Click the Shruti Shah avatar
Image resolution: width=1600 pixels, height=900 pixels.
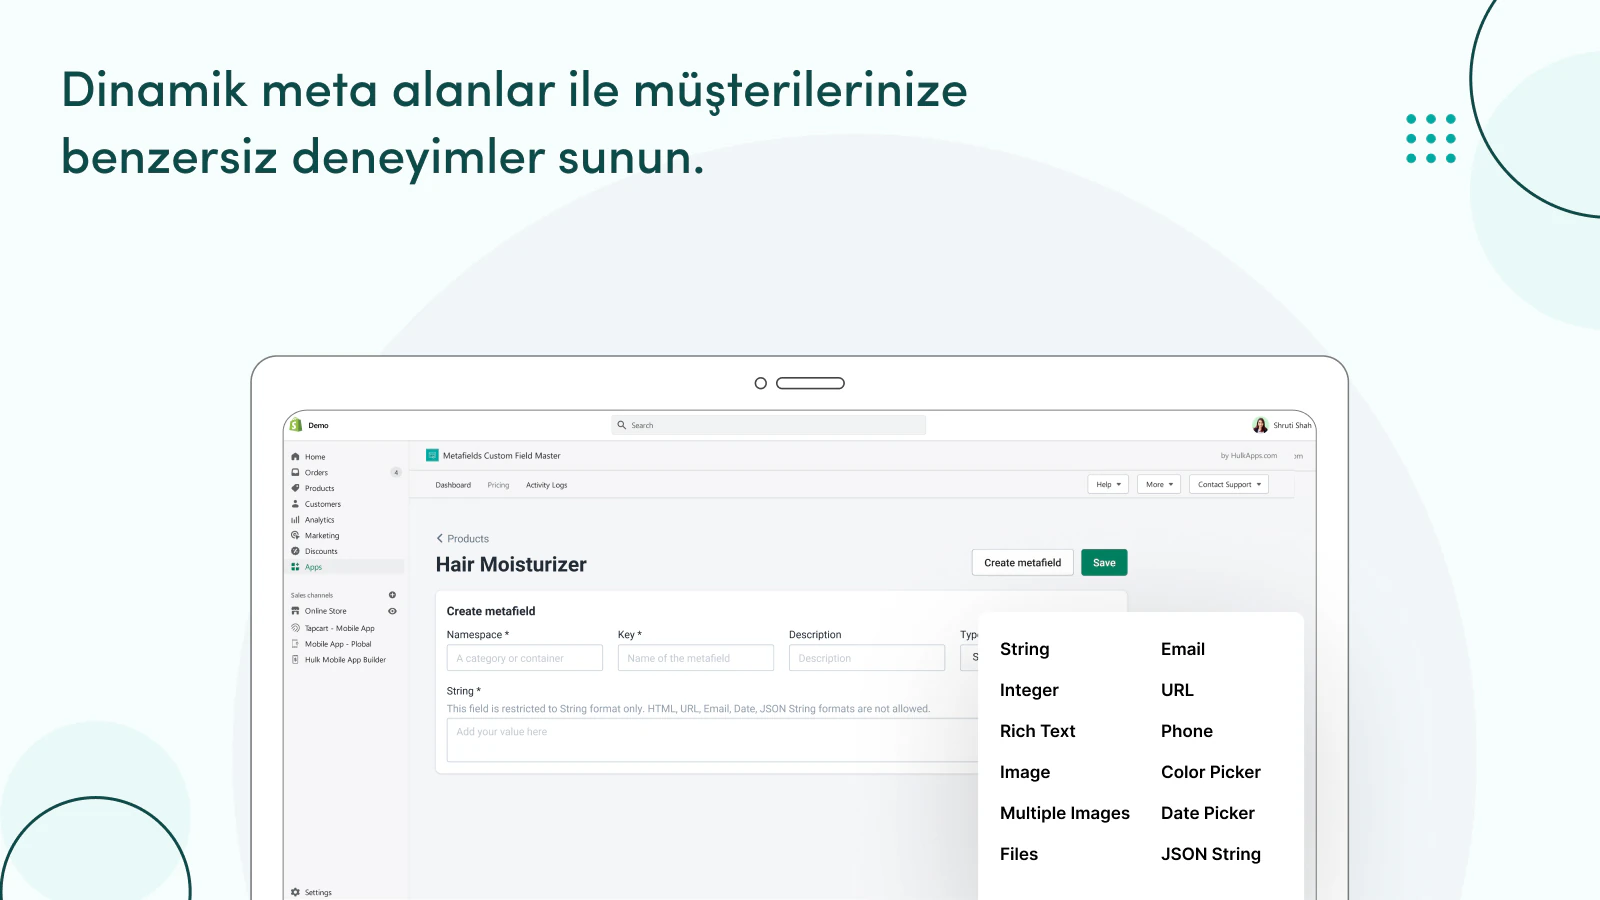click(x=1260, y=425)
